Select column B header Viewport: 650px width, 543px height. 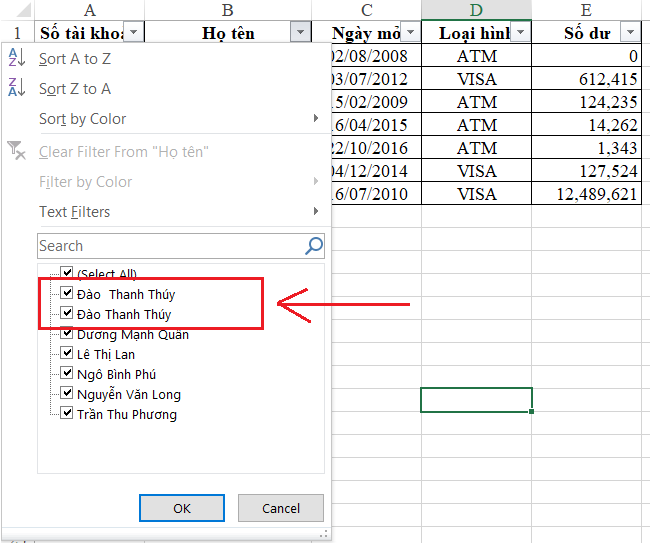(228, 10)
